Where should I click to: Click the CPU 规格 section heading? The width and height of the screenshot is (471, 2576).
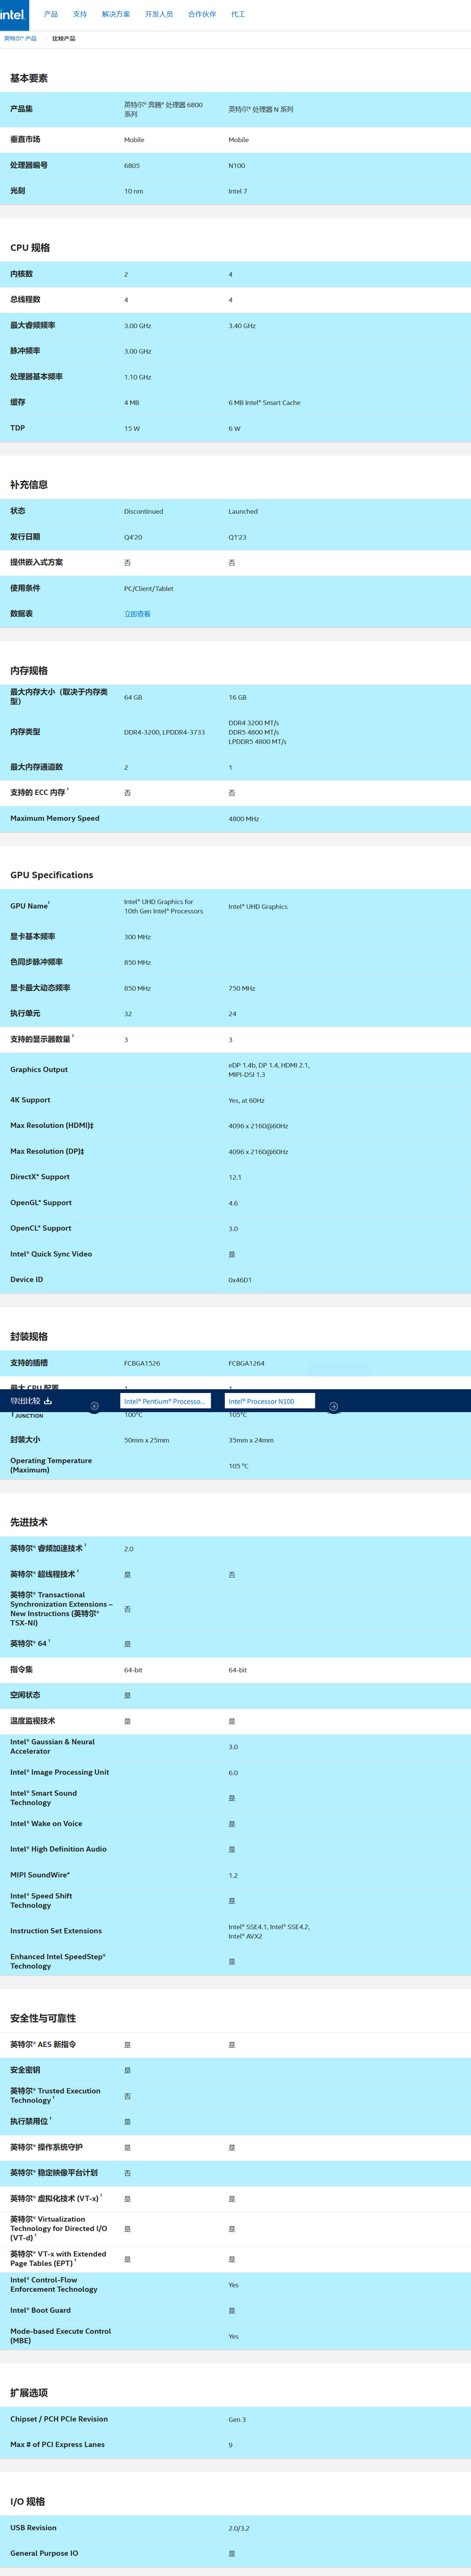pyautogui.click(x=30, y=248)
